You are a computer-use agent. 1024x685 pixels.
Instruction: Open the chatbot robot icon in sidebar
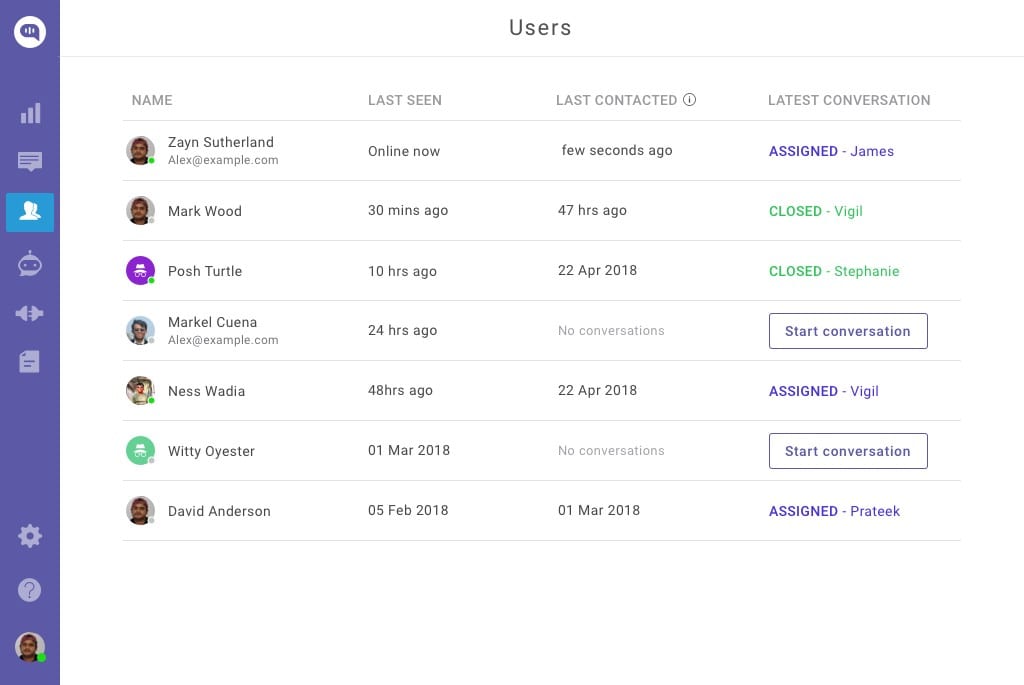30,263
